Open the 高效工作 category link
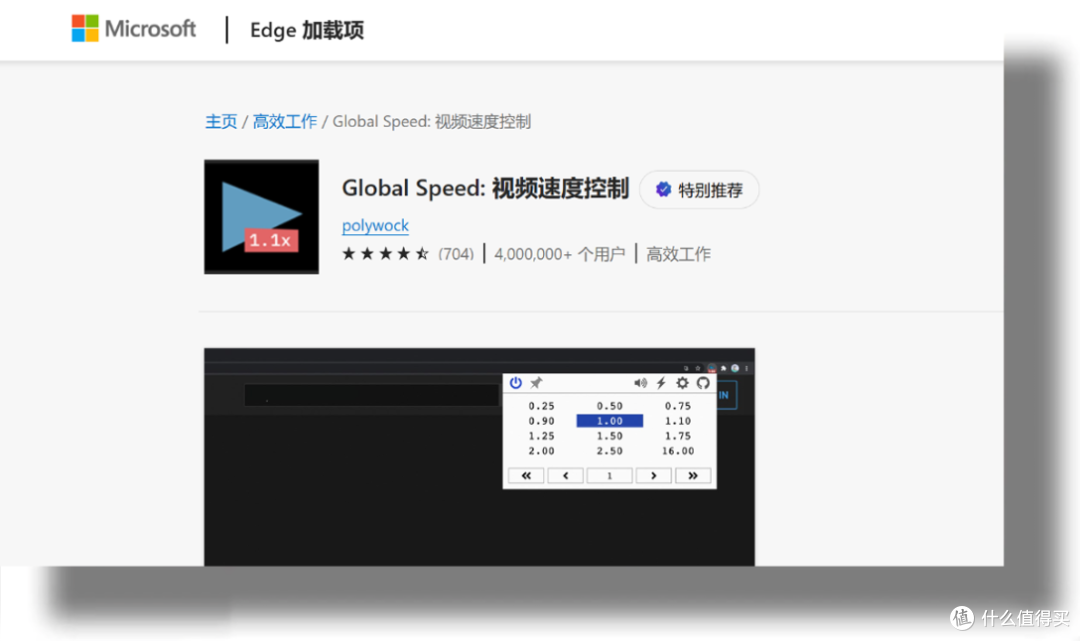1080x641 pixels. click(x=284, y=121)
